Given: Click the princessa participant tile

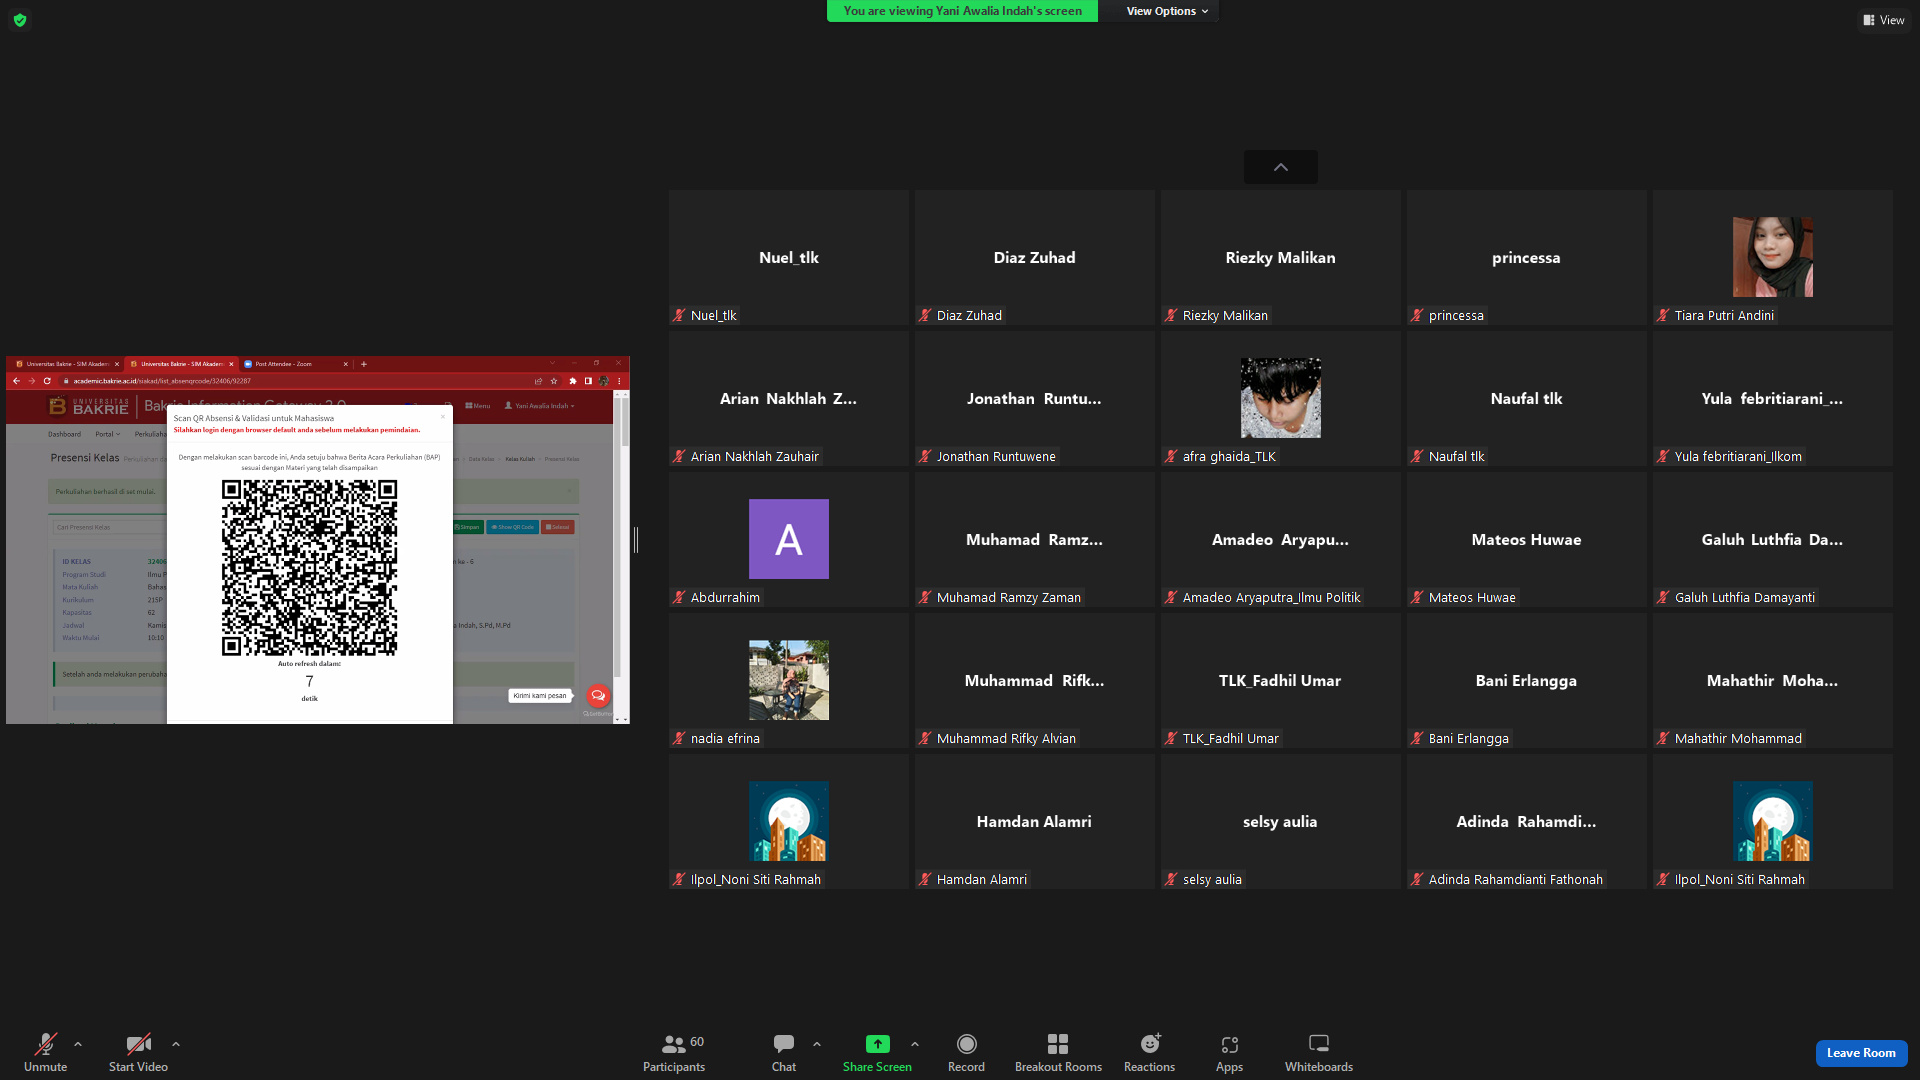Looking at the screenshot, I should pyautogui.click(x=1526, y=257).
